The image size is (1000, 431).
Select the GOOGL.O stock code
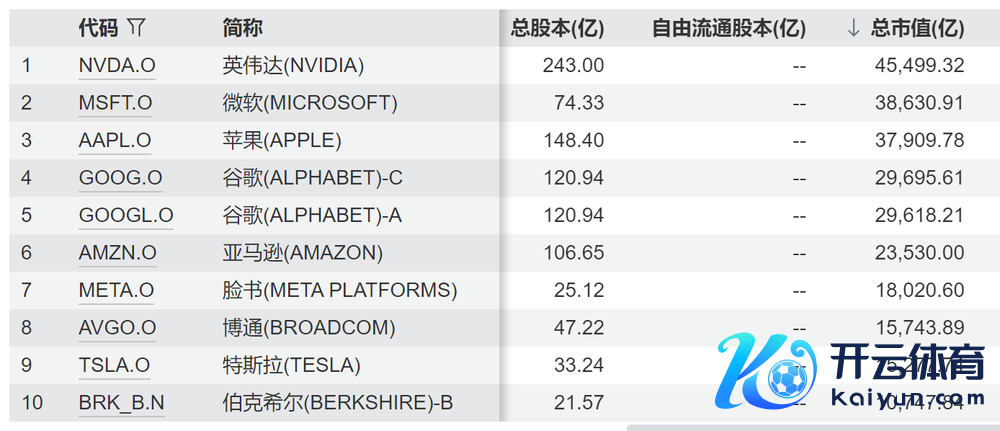[126, 215]
